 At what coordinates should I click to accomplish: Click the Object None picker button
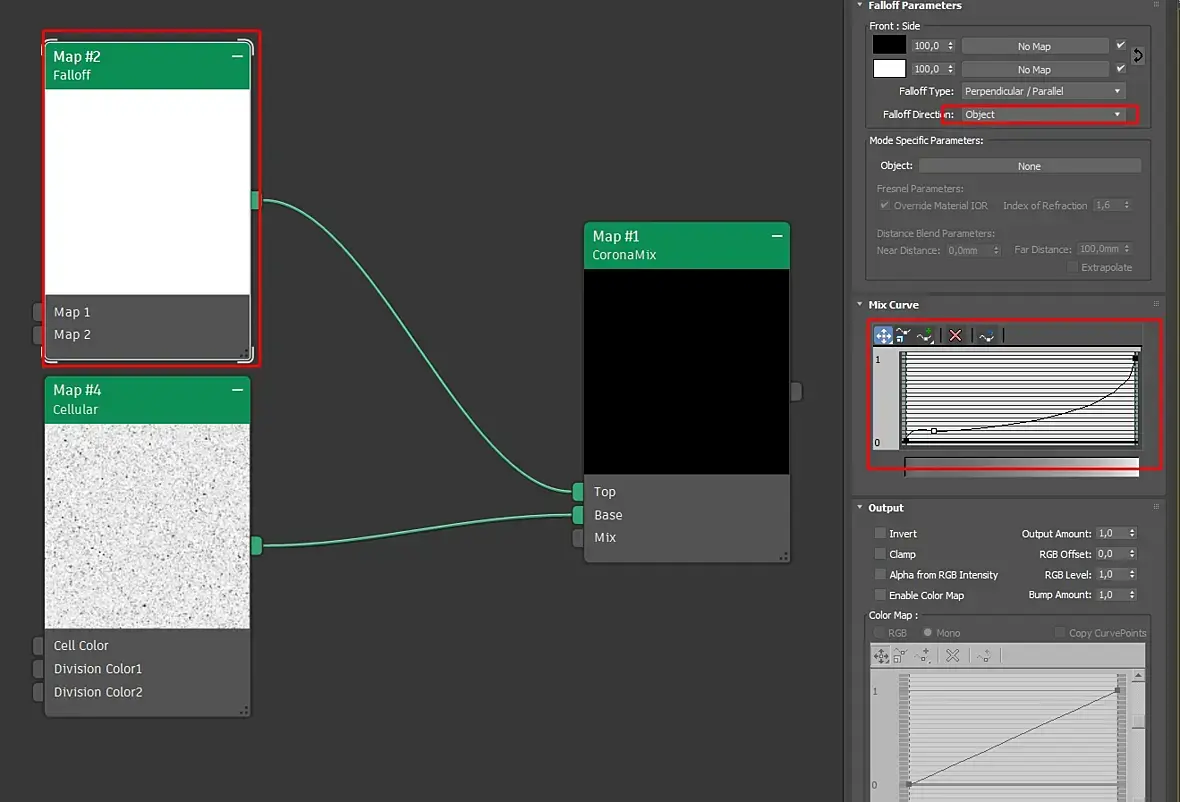1029,166
